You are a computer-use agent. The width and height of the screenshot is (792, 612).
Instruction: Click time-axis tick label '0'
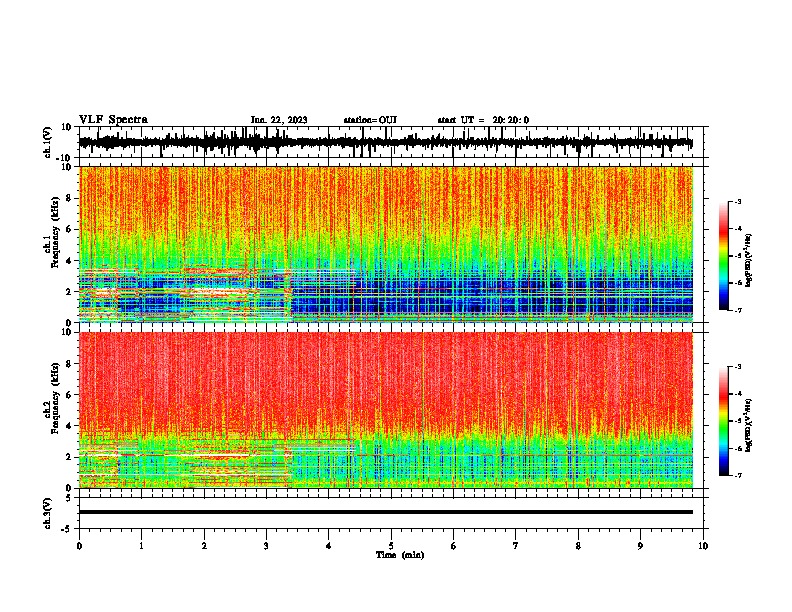click(79, 546)
